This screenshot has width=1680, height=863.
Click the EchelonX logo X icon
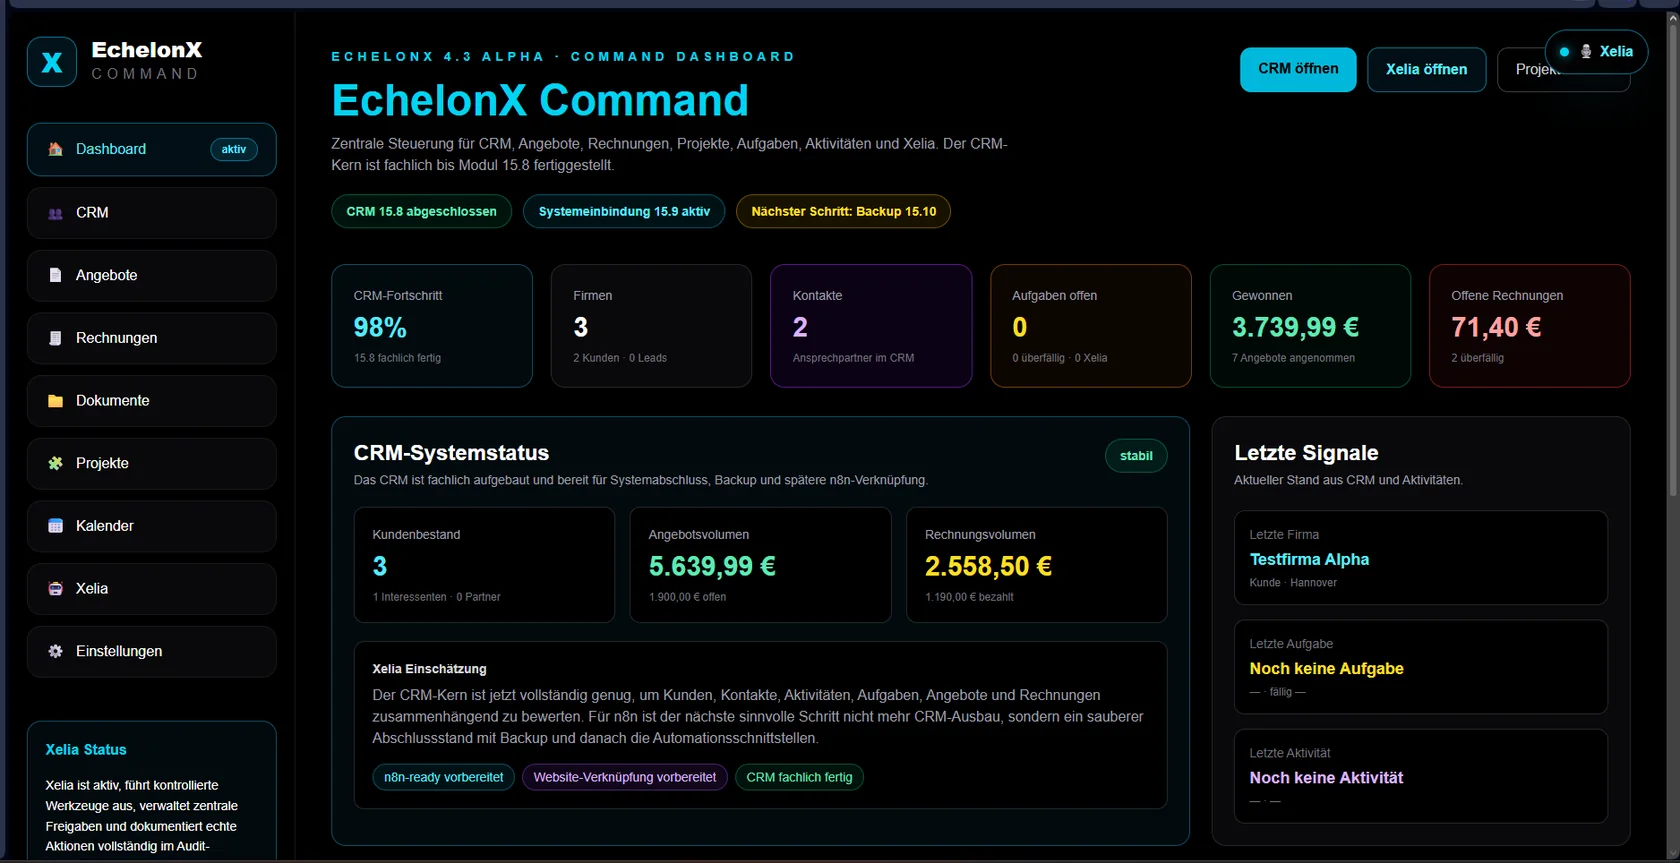tap(52, 62)
